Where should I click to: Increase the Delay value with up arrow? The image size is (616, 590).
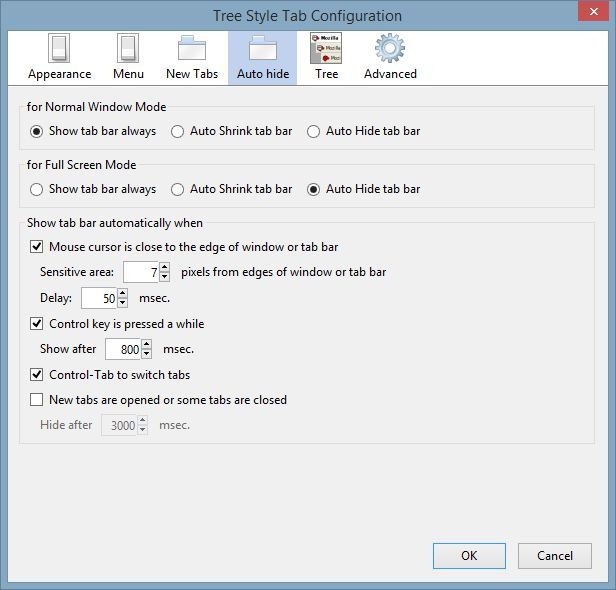[123, 293]
